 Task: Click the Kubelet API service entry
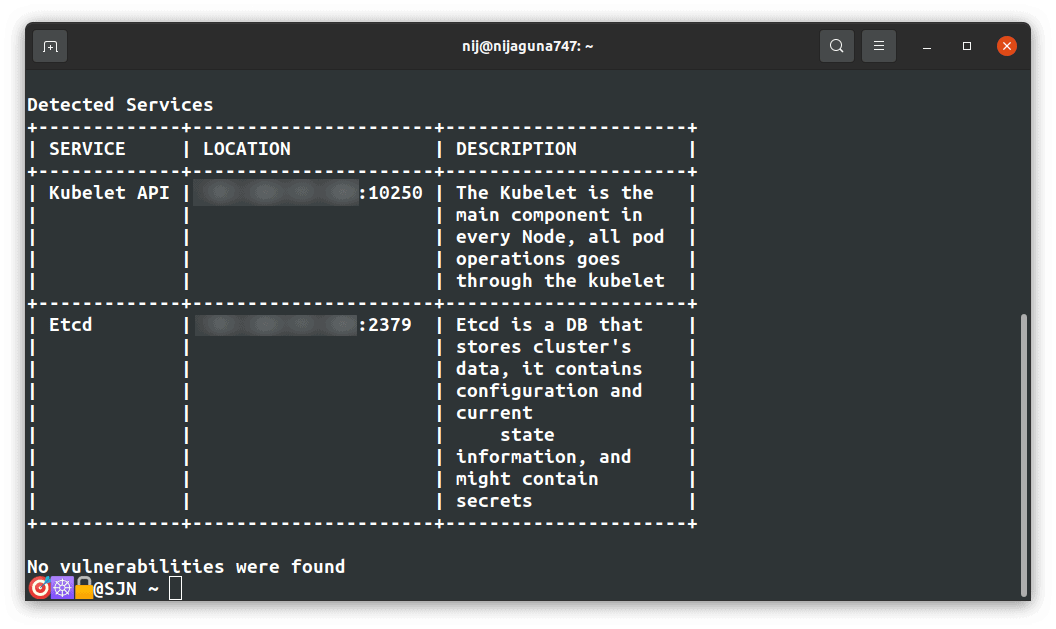[109, 193]
